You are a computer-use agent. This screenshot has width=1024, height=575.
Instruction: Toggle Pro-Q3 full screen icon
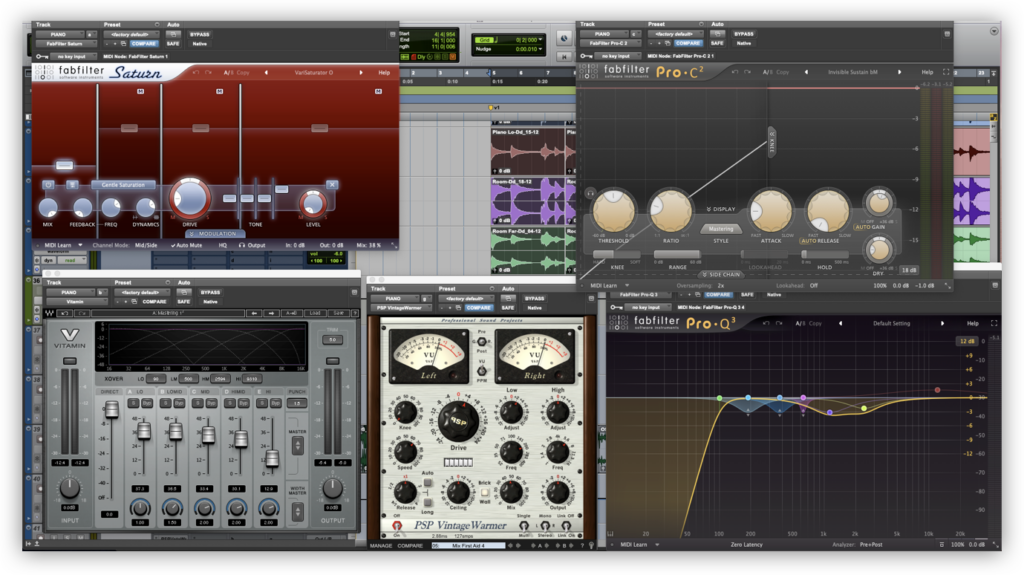click(995, 323)
